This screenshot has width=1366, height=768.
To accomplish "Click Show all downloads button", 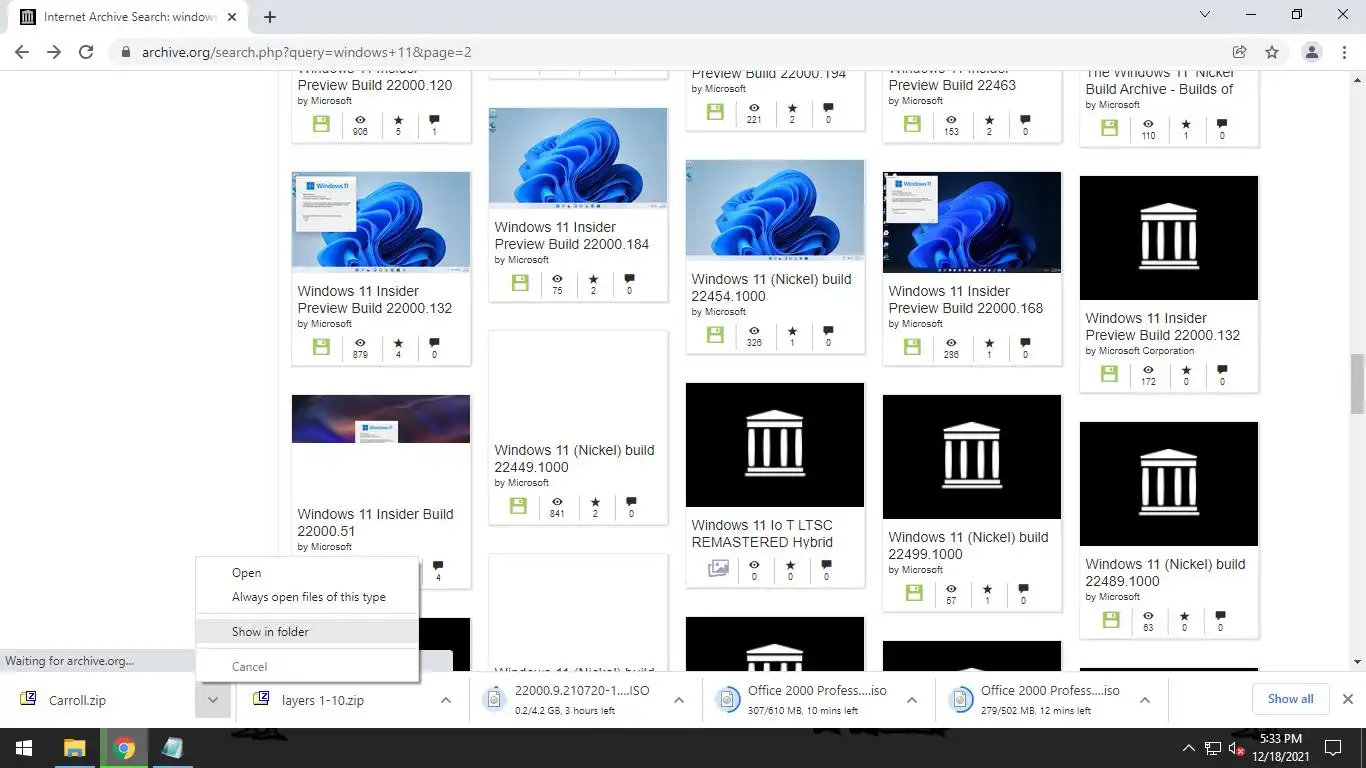I will pos(1290,699).
